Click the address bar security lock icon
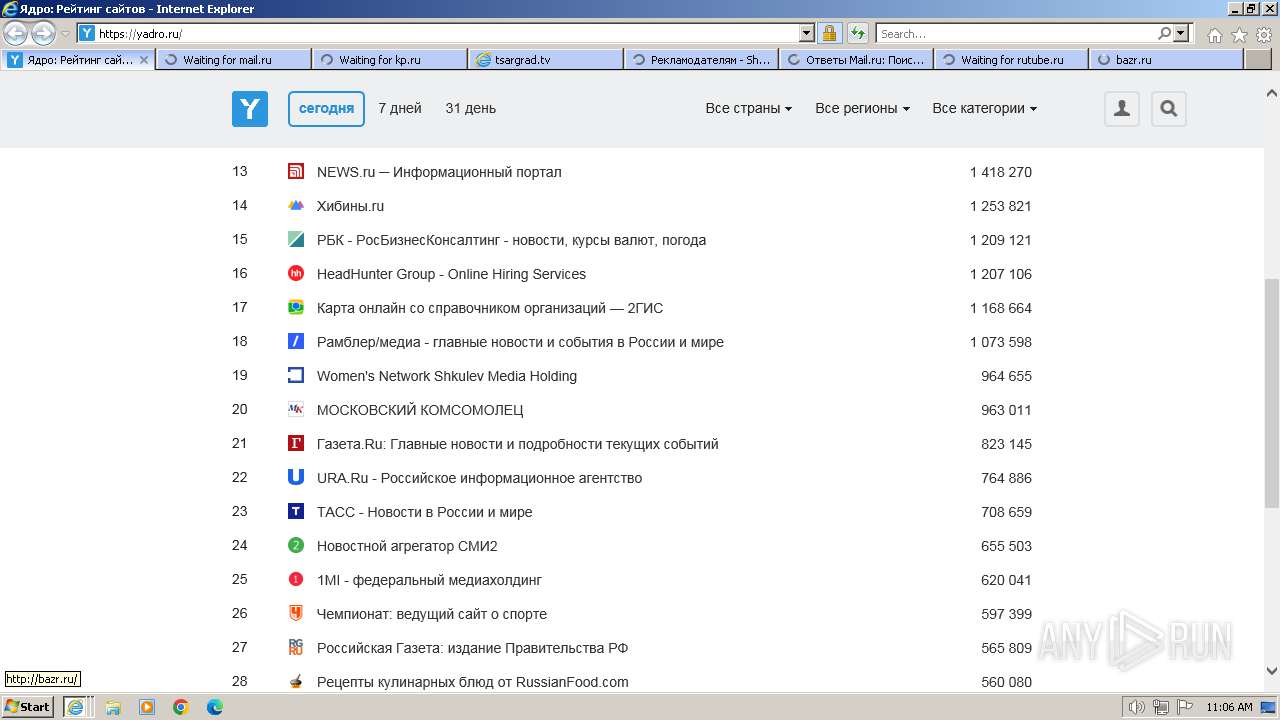This screenshot has height=720, width=1280. pos(830,33)
